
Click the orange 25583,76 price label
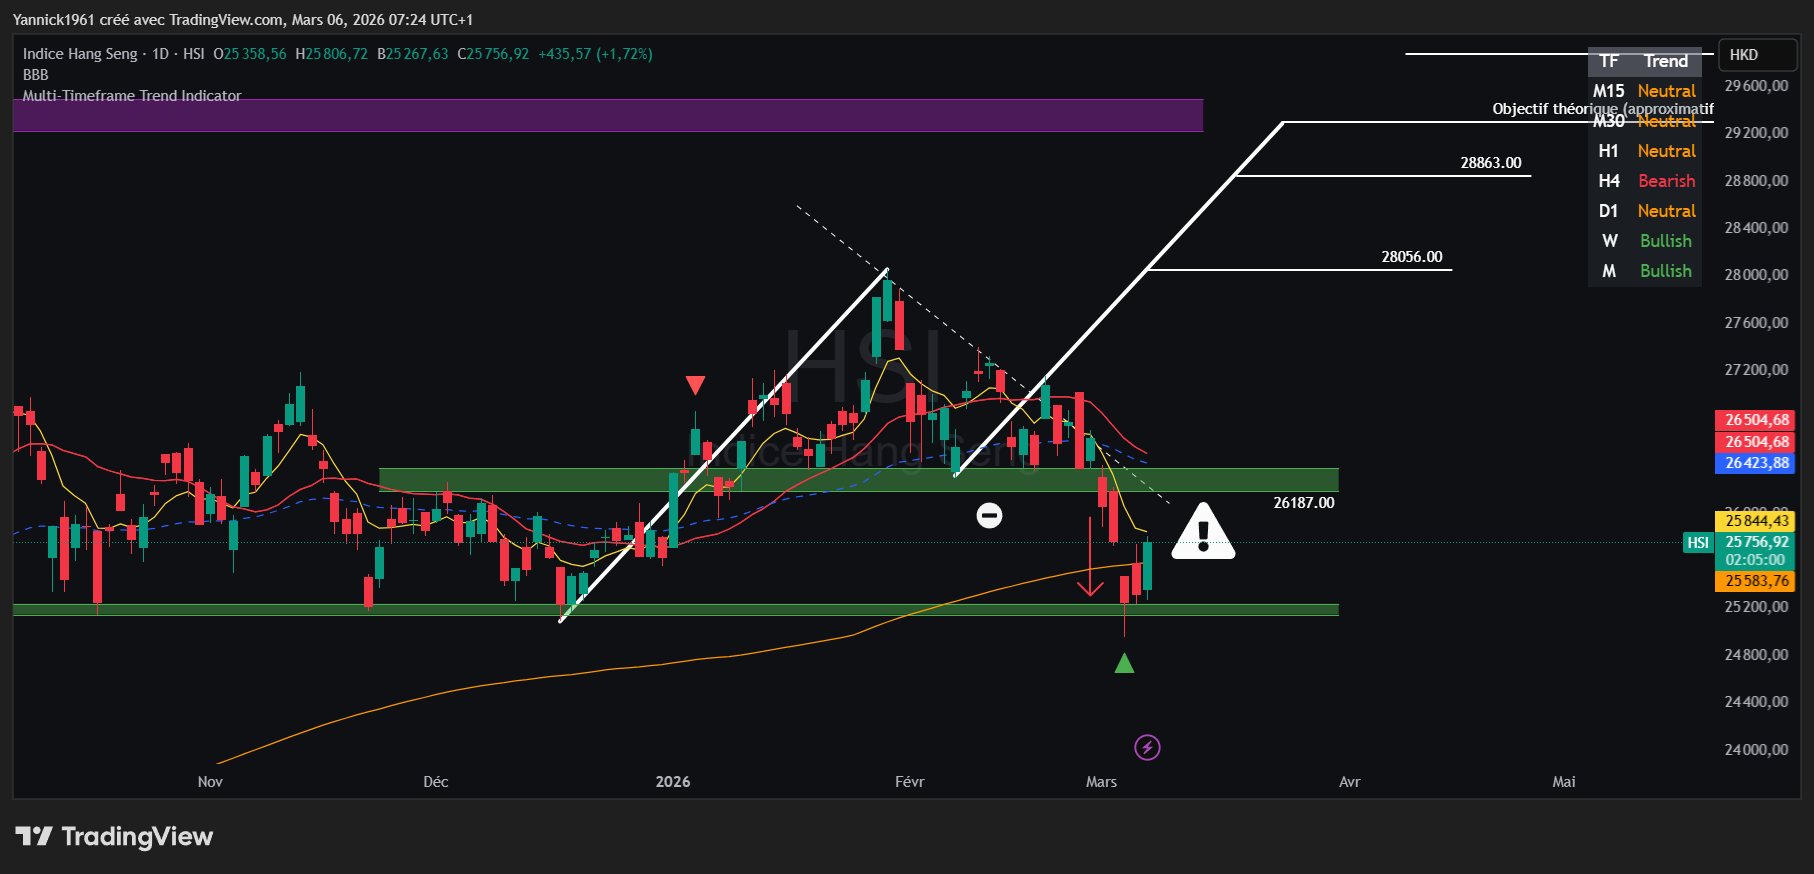coord(1756,581)
